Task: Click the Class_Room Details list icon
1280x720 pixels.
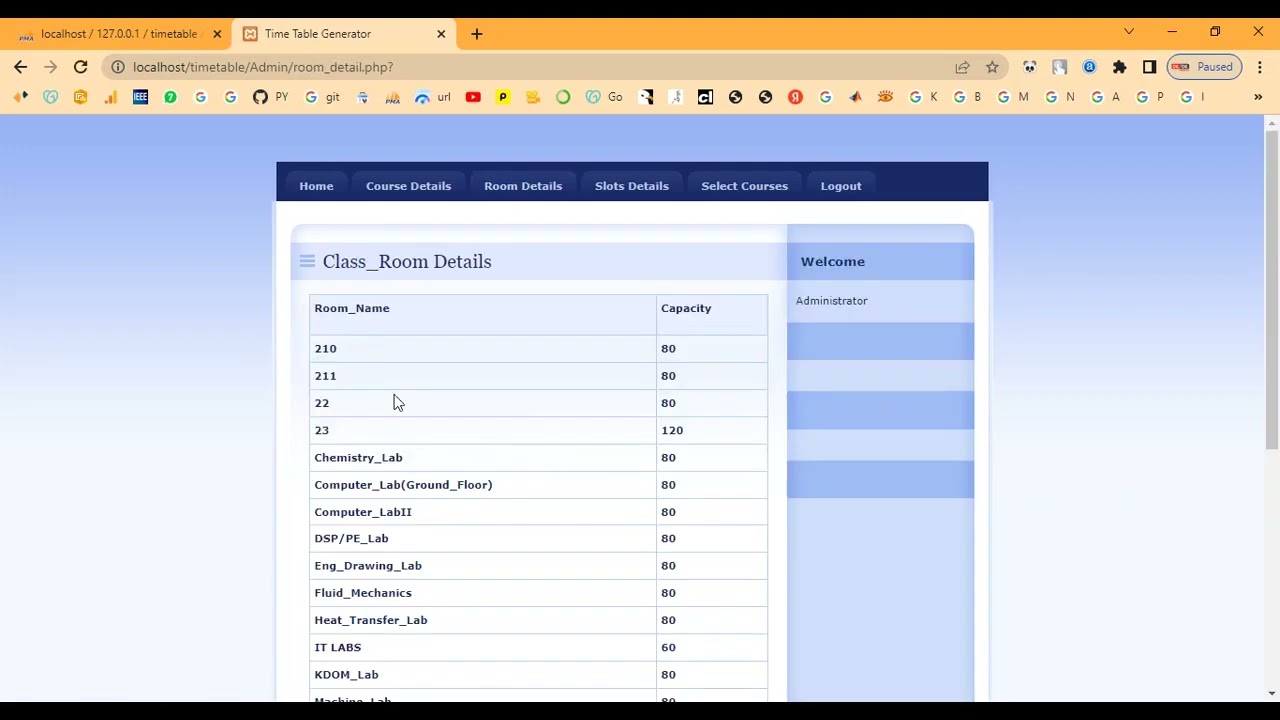Action: pyautogui.click(x=307, y=261)
